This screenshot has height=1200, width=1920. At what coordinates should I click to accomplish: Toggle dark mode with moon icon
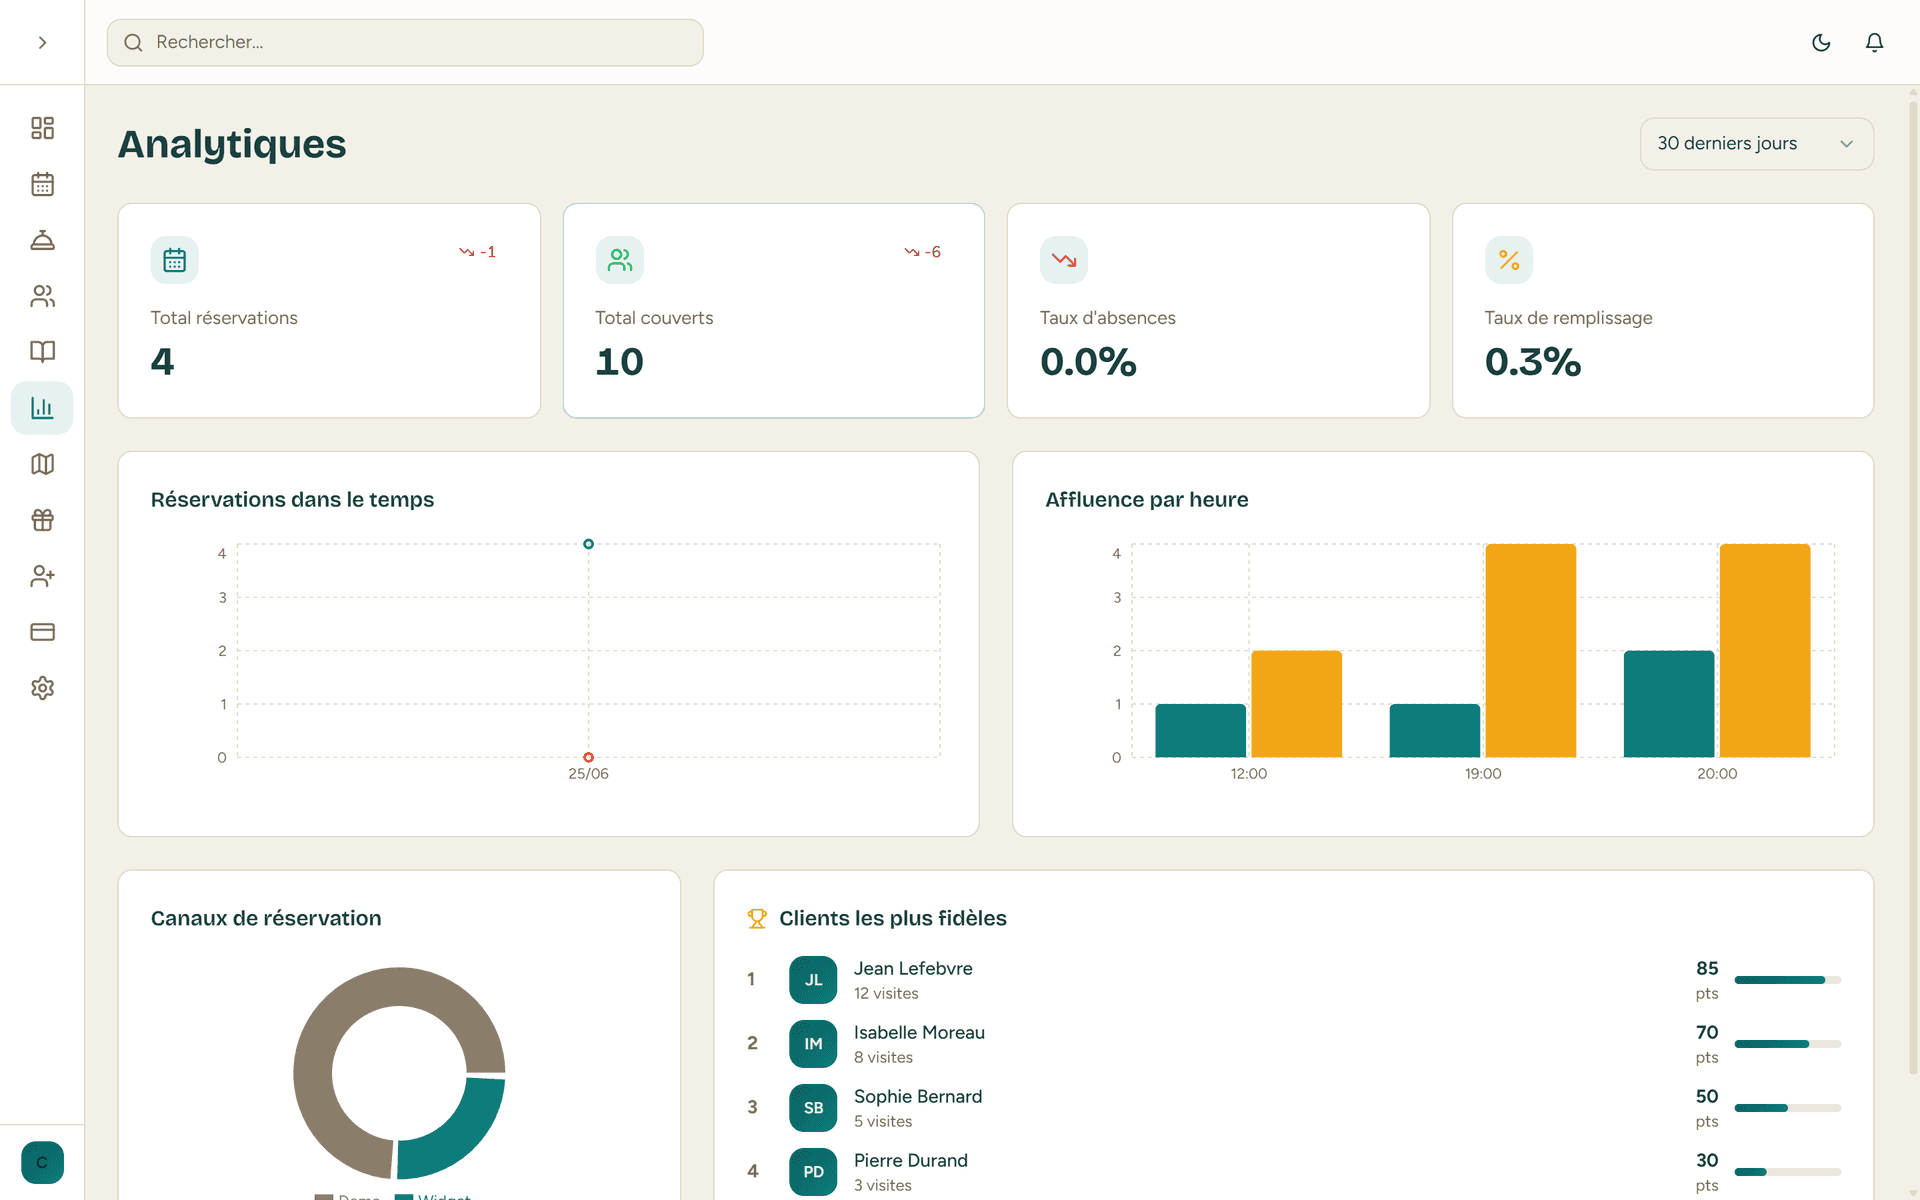[x=1821, y=42]
